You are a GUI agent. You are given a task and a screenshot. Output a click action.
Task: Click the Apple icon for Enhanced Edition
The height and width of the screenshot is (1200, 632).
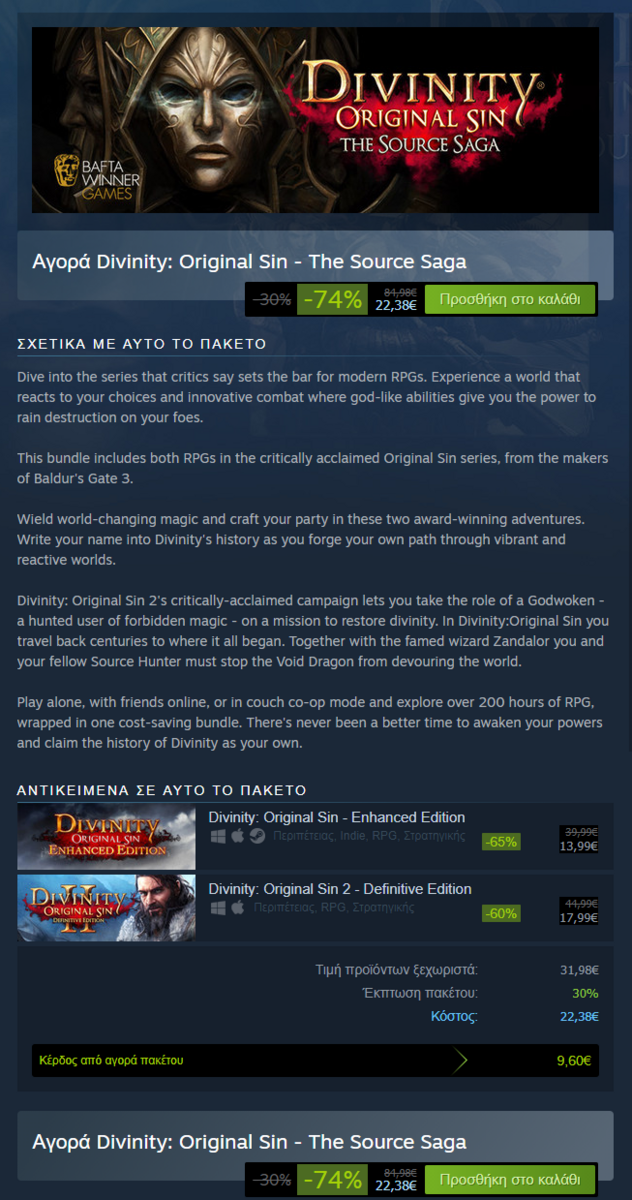[238, 836]
